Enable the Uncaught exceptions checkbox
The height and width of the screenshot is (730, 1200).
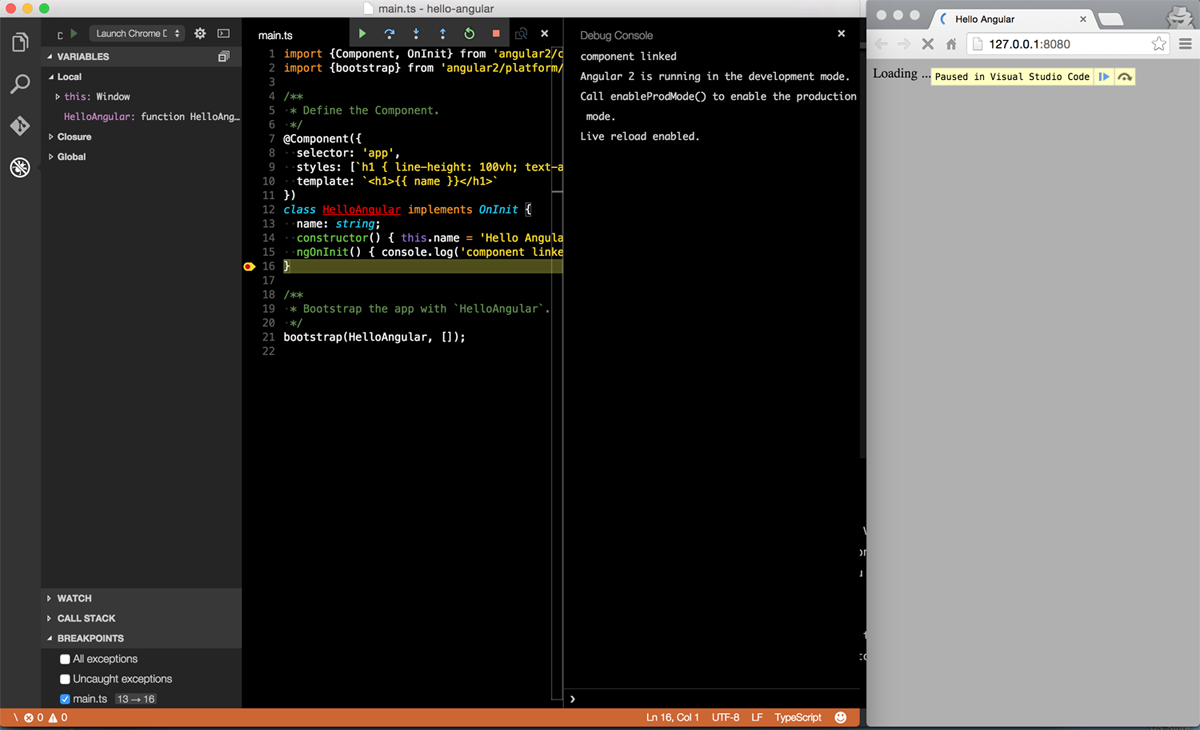pyautogui.click(x=64, y=678)
